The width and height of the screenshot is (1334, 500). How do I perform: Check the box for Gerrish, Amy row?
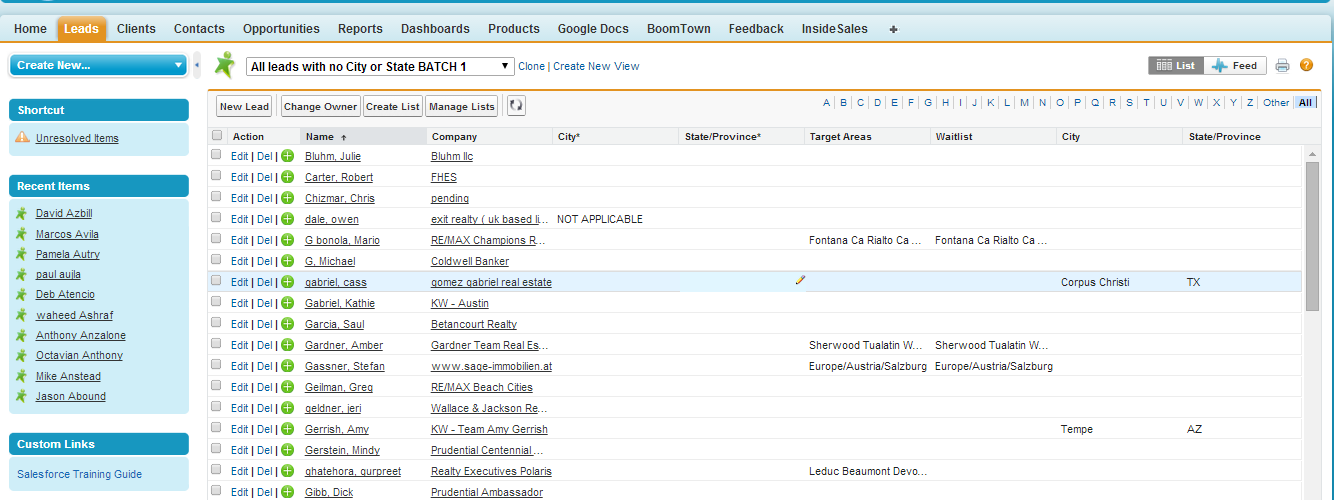(217, 429)
